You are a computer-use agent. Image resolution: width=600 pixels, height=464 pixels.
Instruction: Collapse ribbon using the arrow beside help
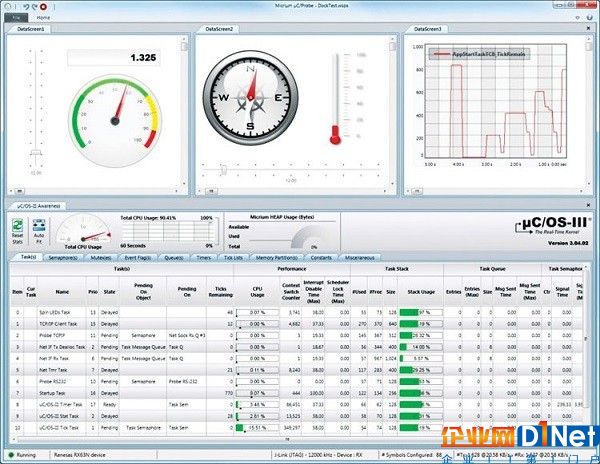[578, 18]
